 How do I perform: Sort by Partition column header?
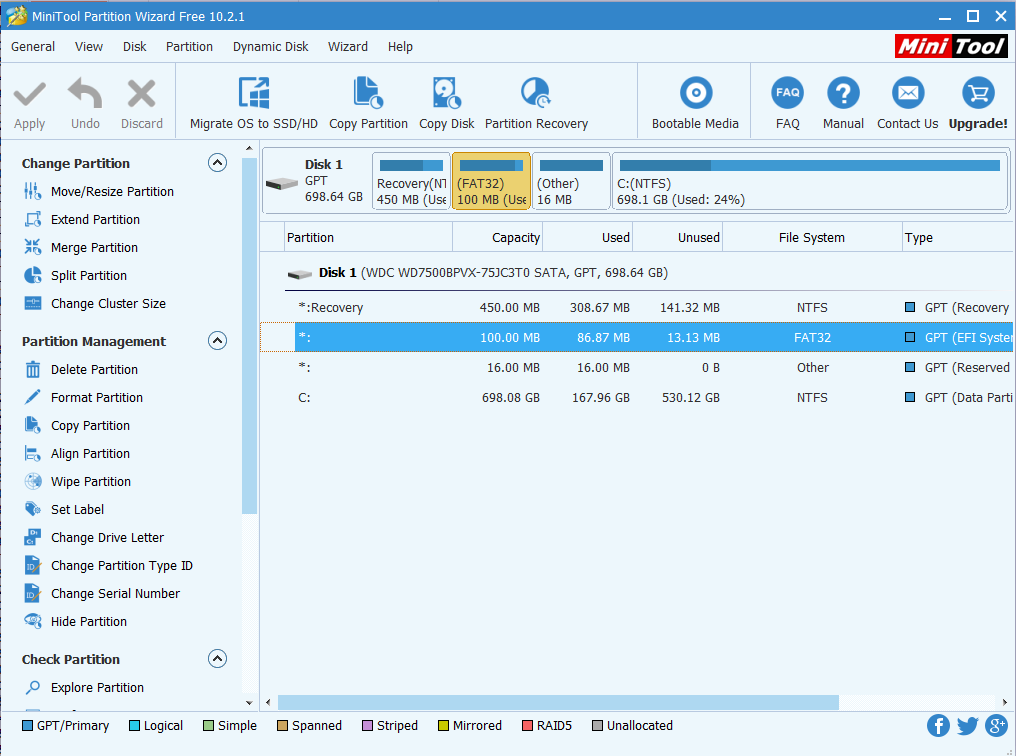pyautogui.click(x=368, y=238)
